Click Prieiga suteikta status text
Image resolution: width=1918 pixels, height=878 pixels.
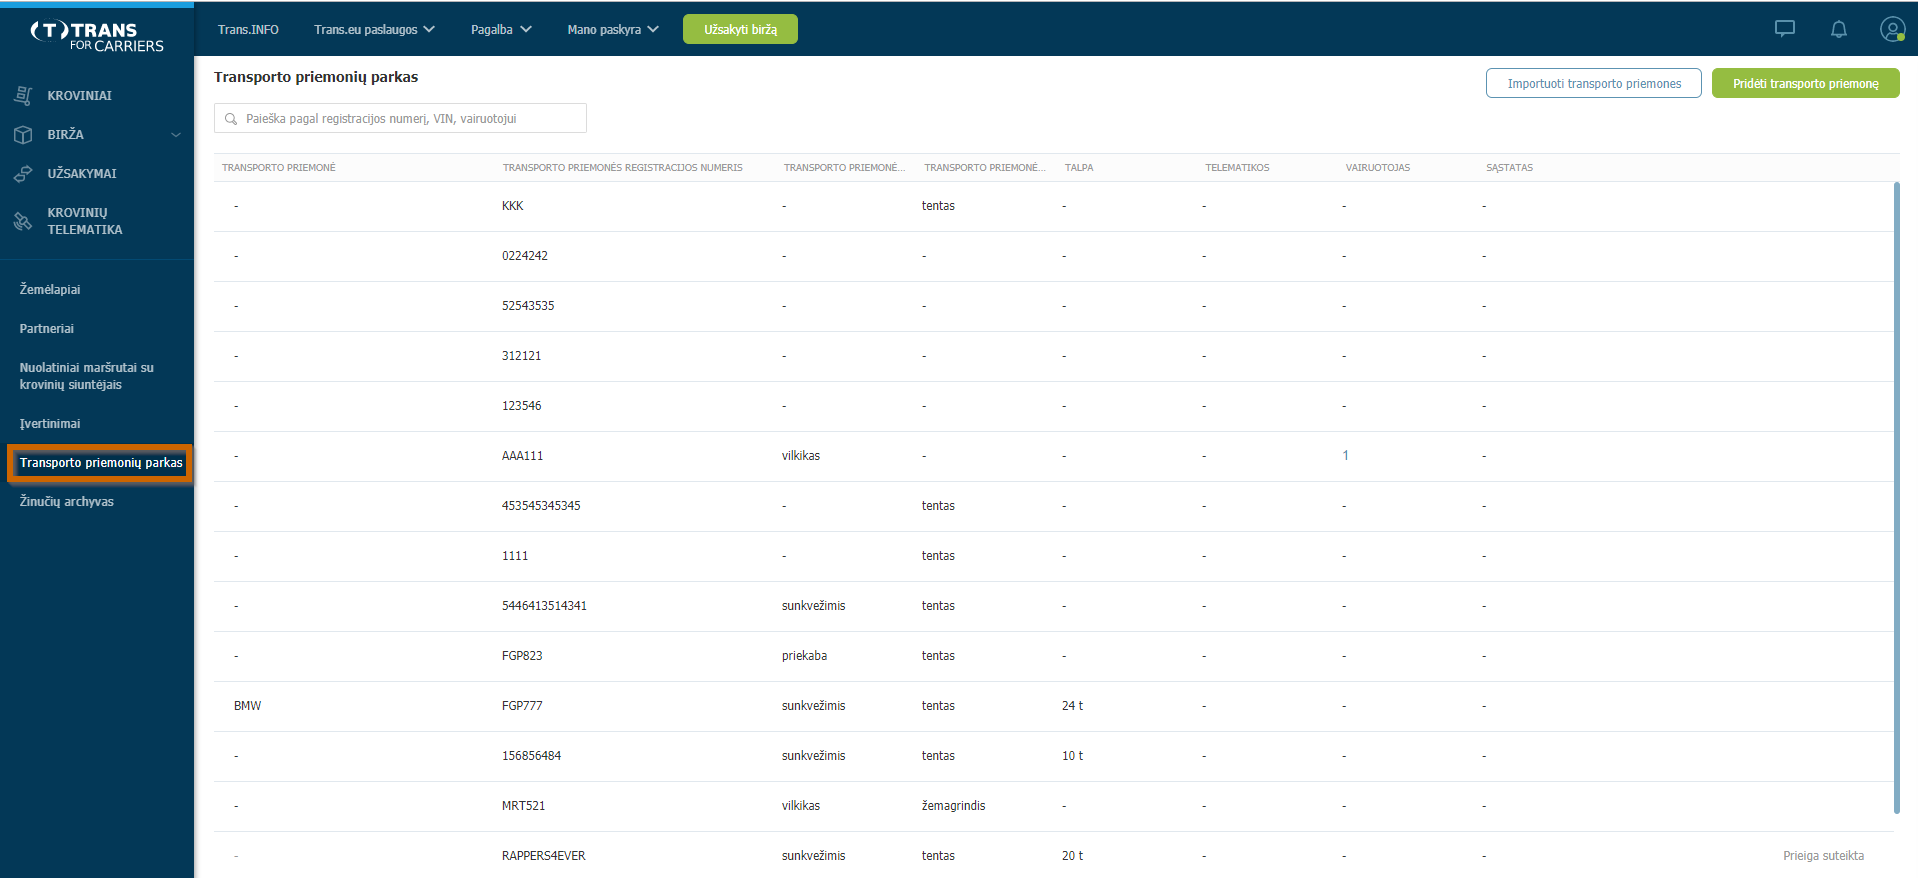click(x=1823, y=856)
